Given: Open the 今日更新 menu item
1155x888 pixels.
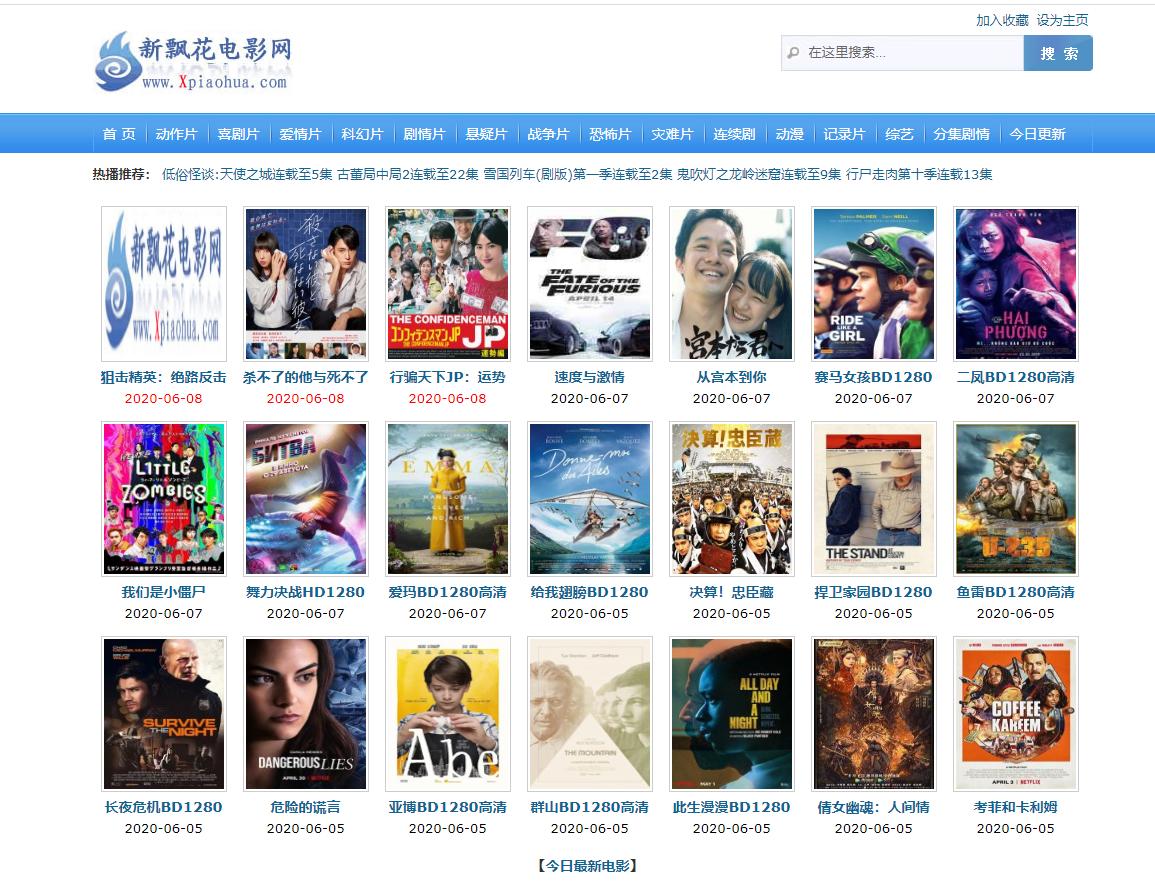Looking at the screenshot, I should click(x=1037, y=134).
